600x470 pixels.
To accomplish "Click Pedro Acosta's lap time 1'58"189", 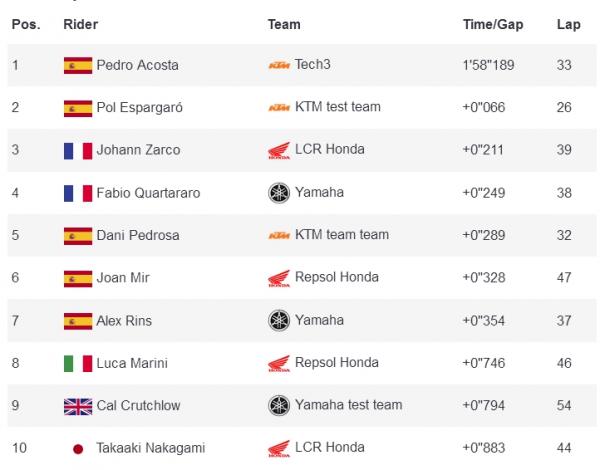I will coord(486,65).
